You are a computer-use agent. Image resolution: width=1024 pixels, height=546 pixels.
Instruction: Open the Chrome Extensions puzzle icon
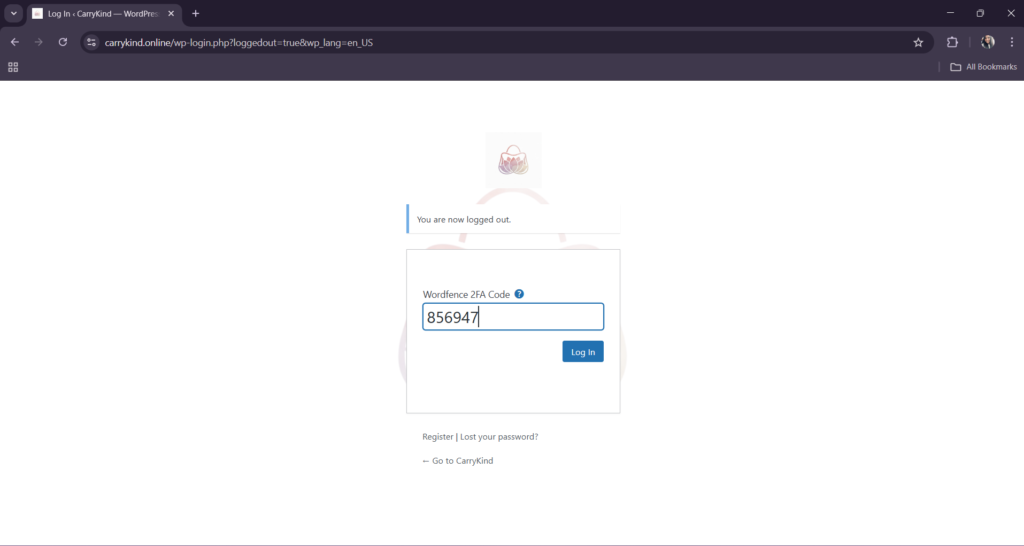pos(952,42)
